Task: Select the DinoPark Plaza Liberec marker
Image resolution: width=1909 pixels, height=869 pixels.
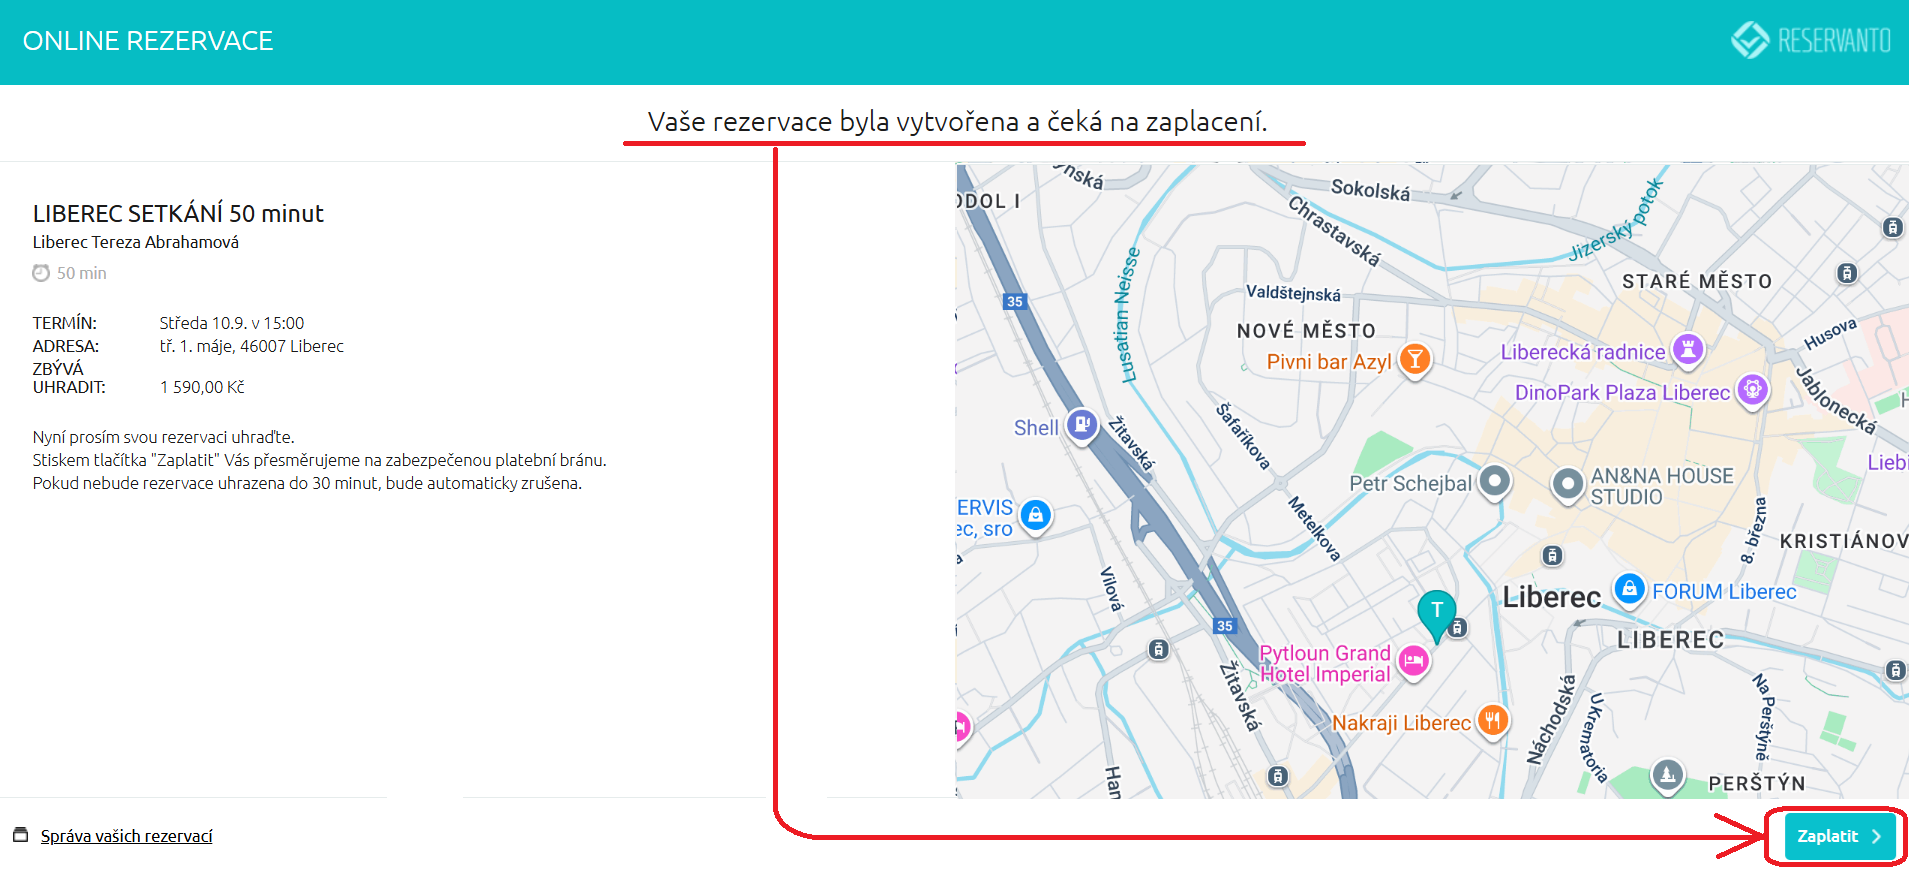Action: [x=1752, y=389]
